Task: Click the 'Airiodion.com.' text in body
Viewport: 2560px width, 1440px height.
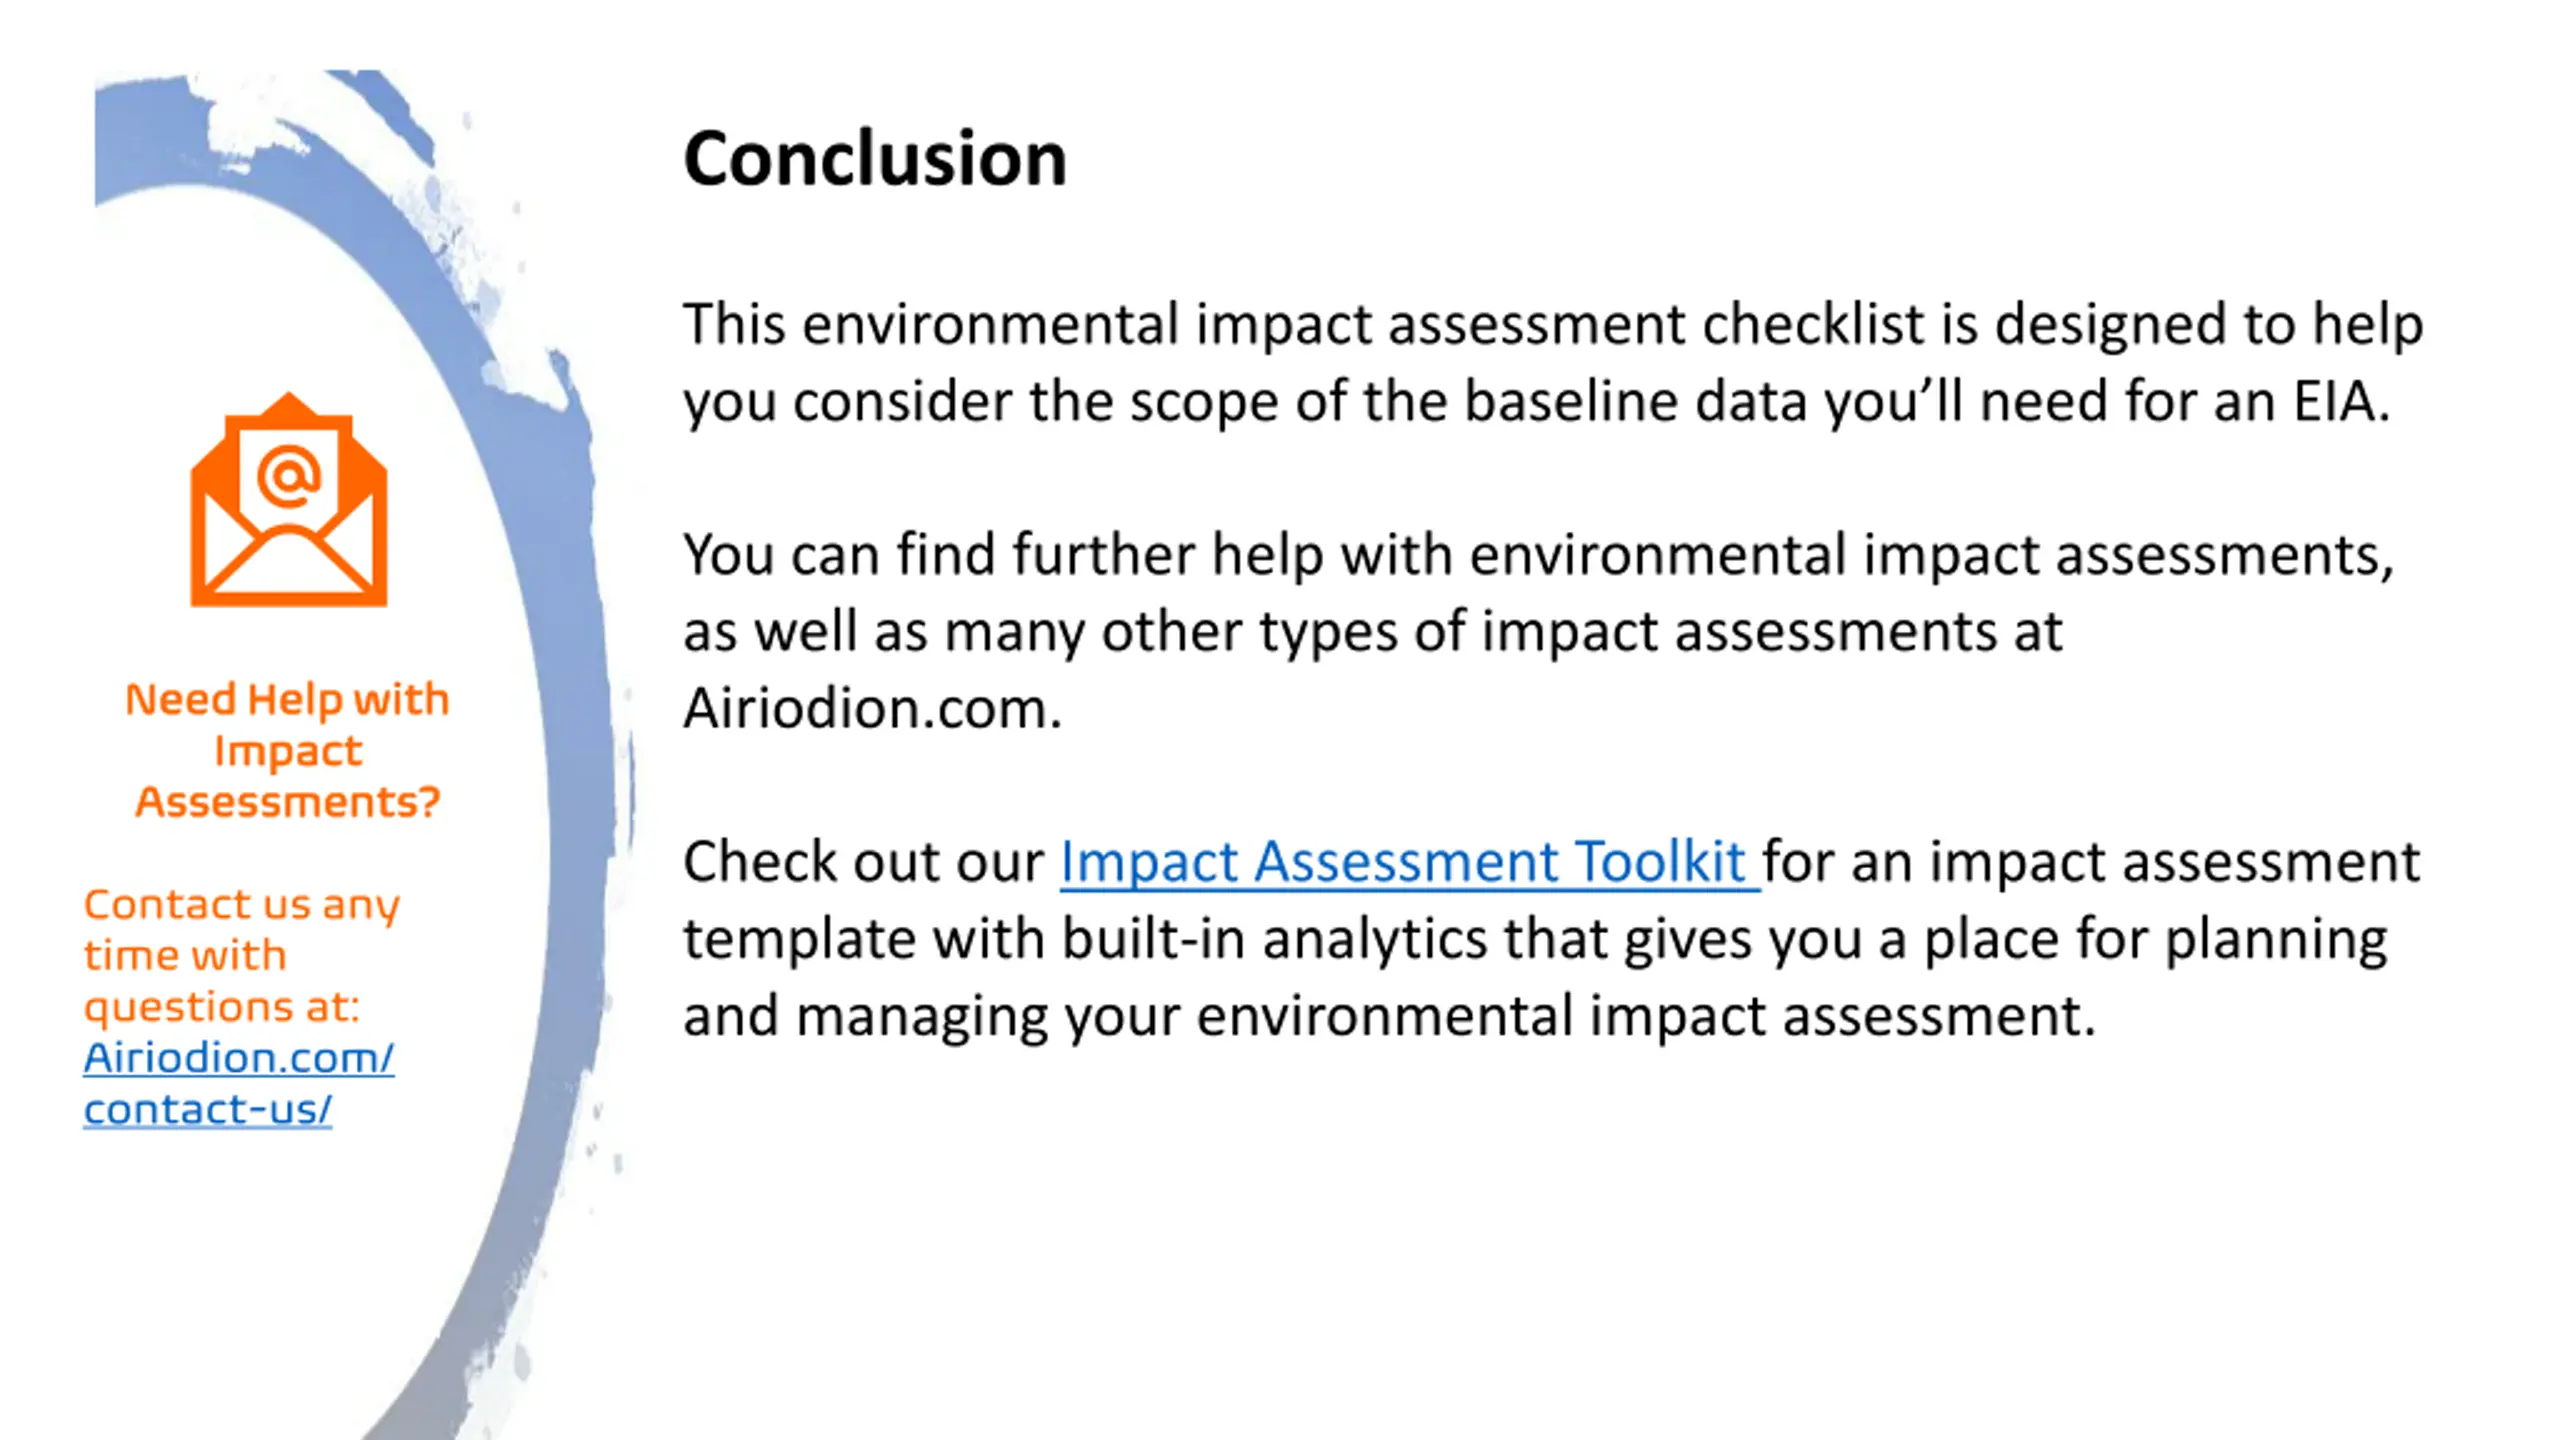Action: pos(872,709)
